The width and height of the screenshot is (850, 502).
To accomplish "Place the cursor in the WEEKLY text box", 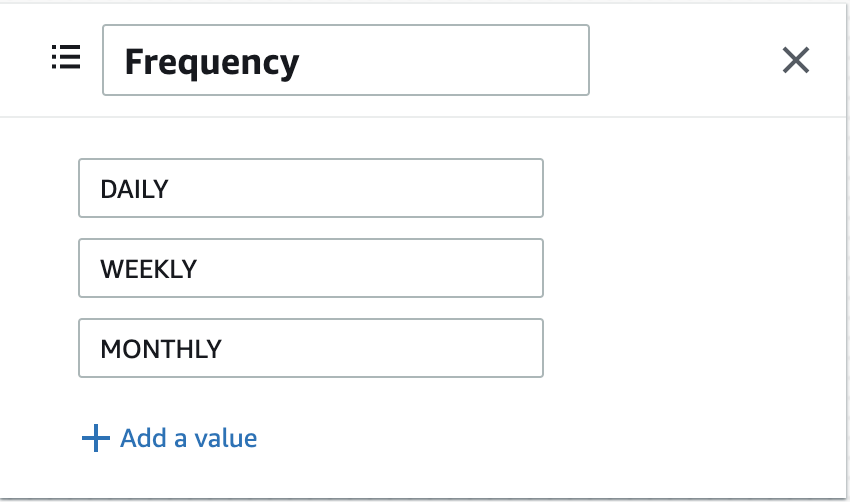I will pos(311,268).
